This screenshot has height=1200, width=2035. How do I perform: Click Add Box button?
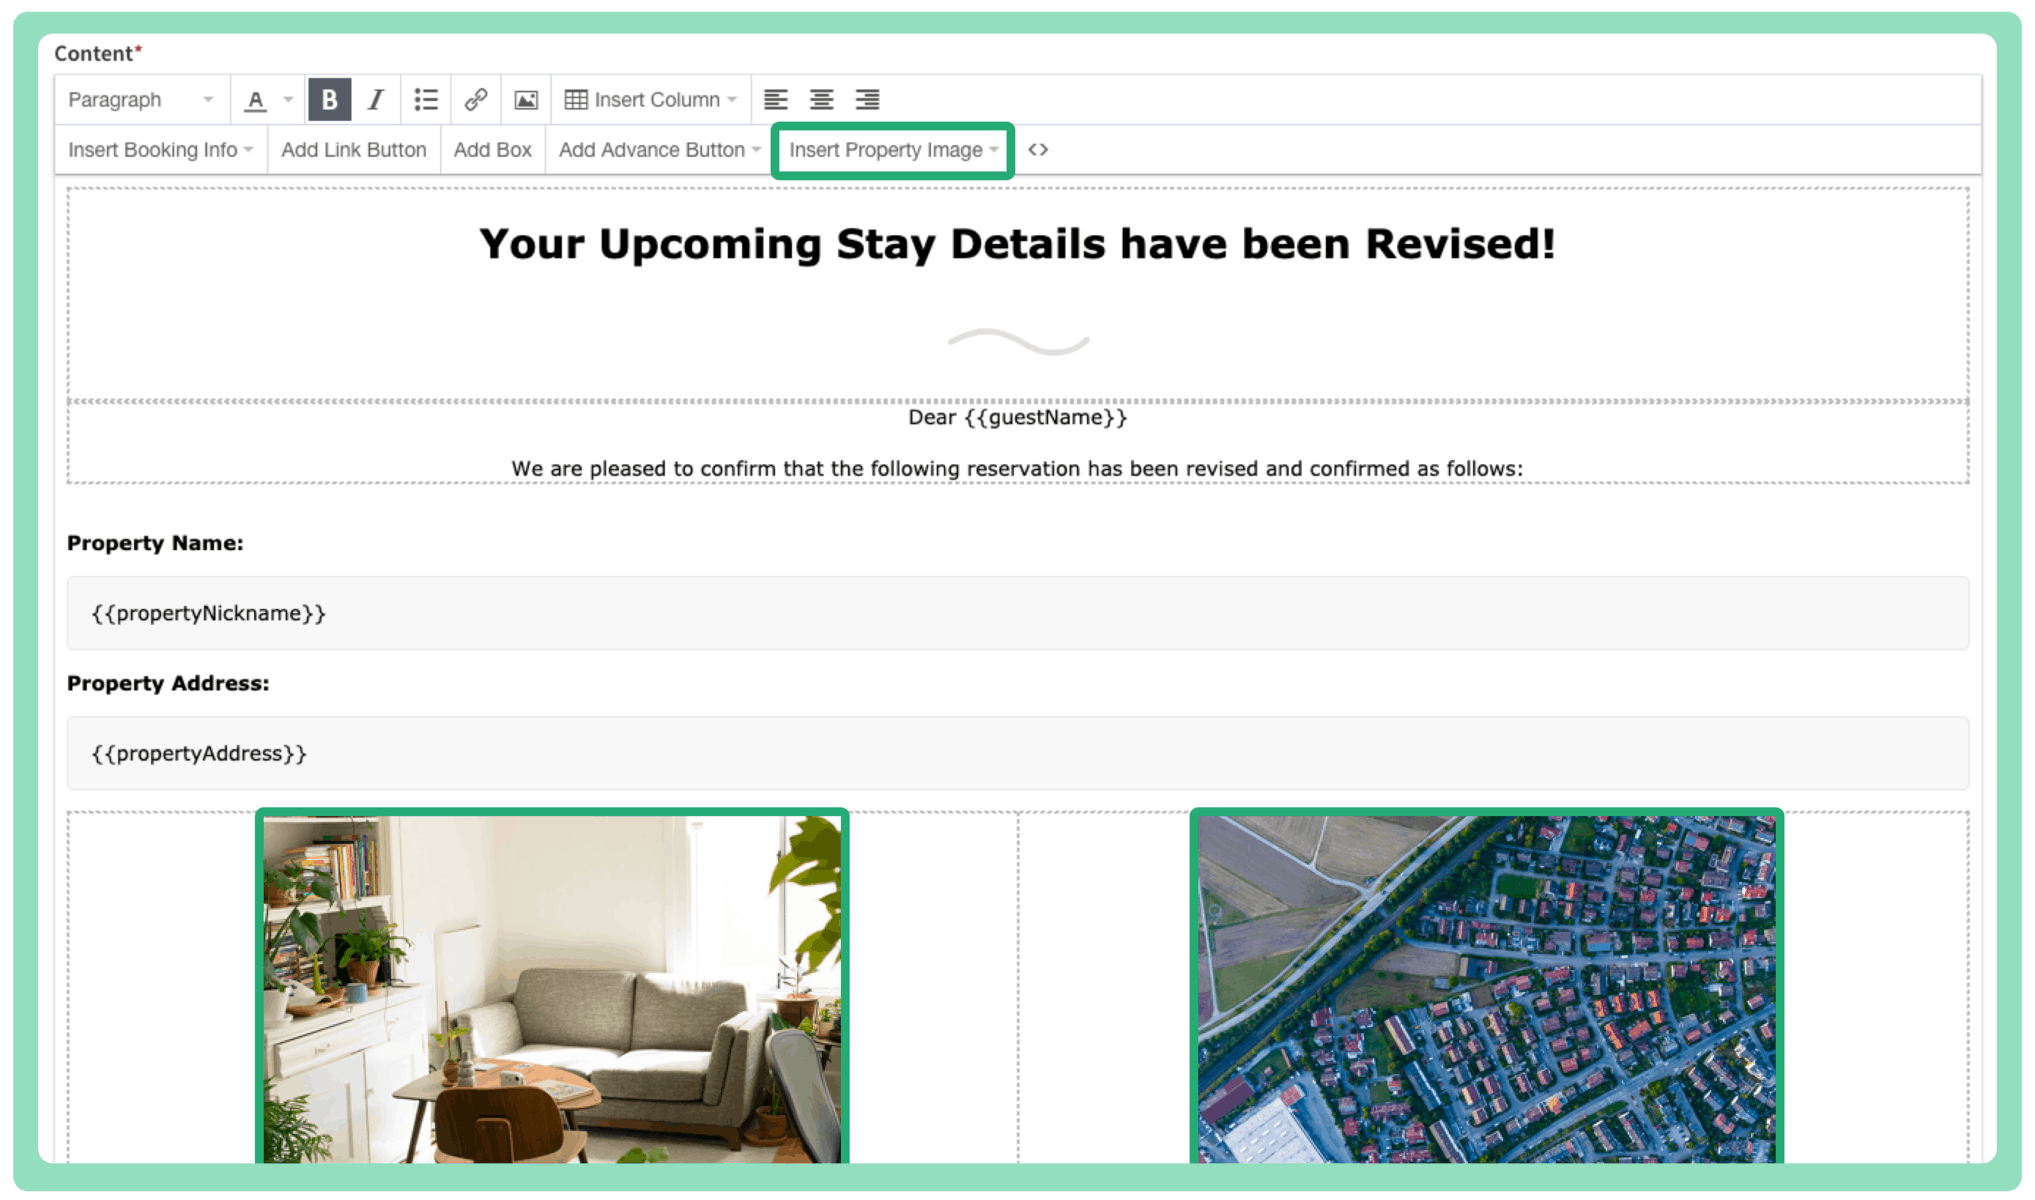493,150
